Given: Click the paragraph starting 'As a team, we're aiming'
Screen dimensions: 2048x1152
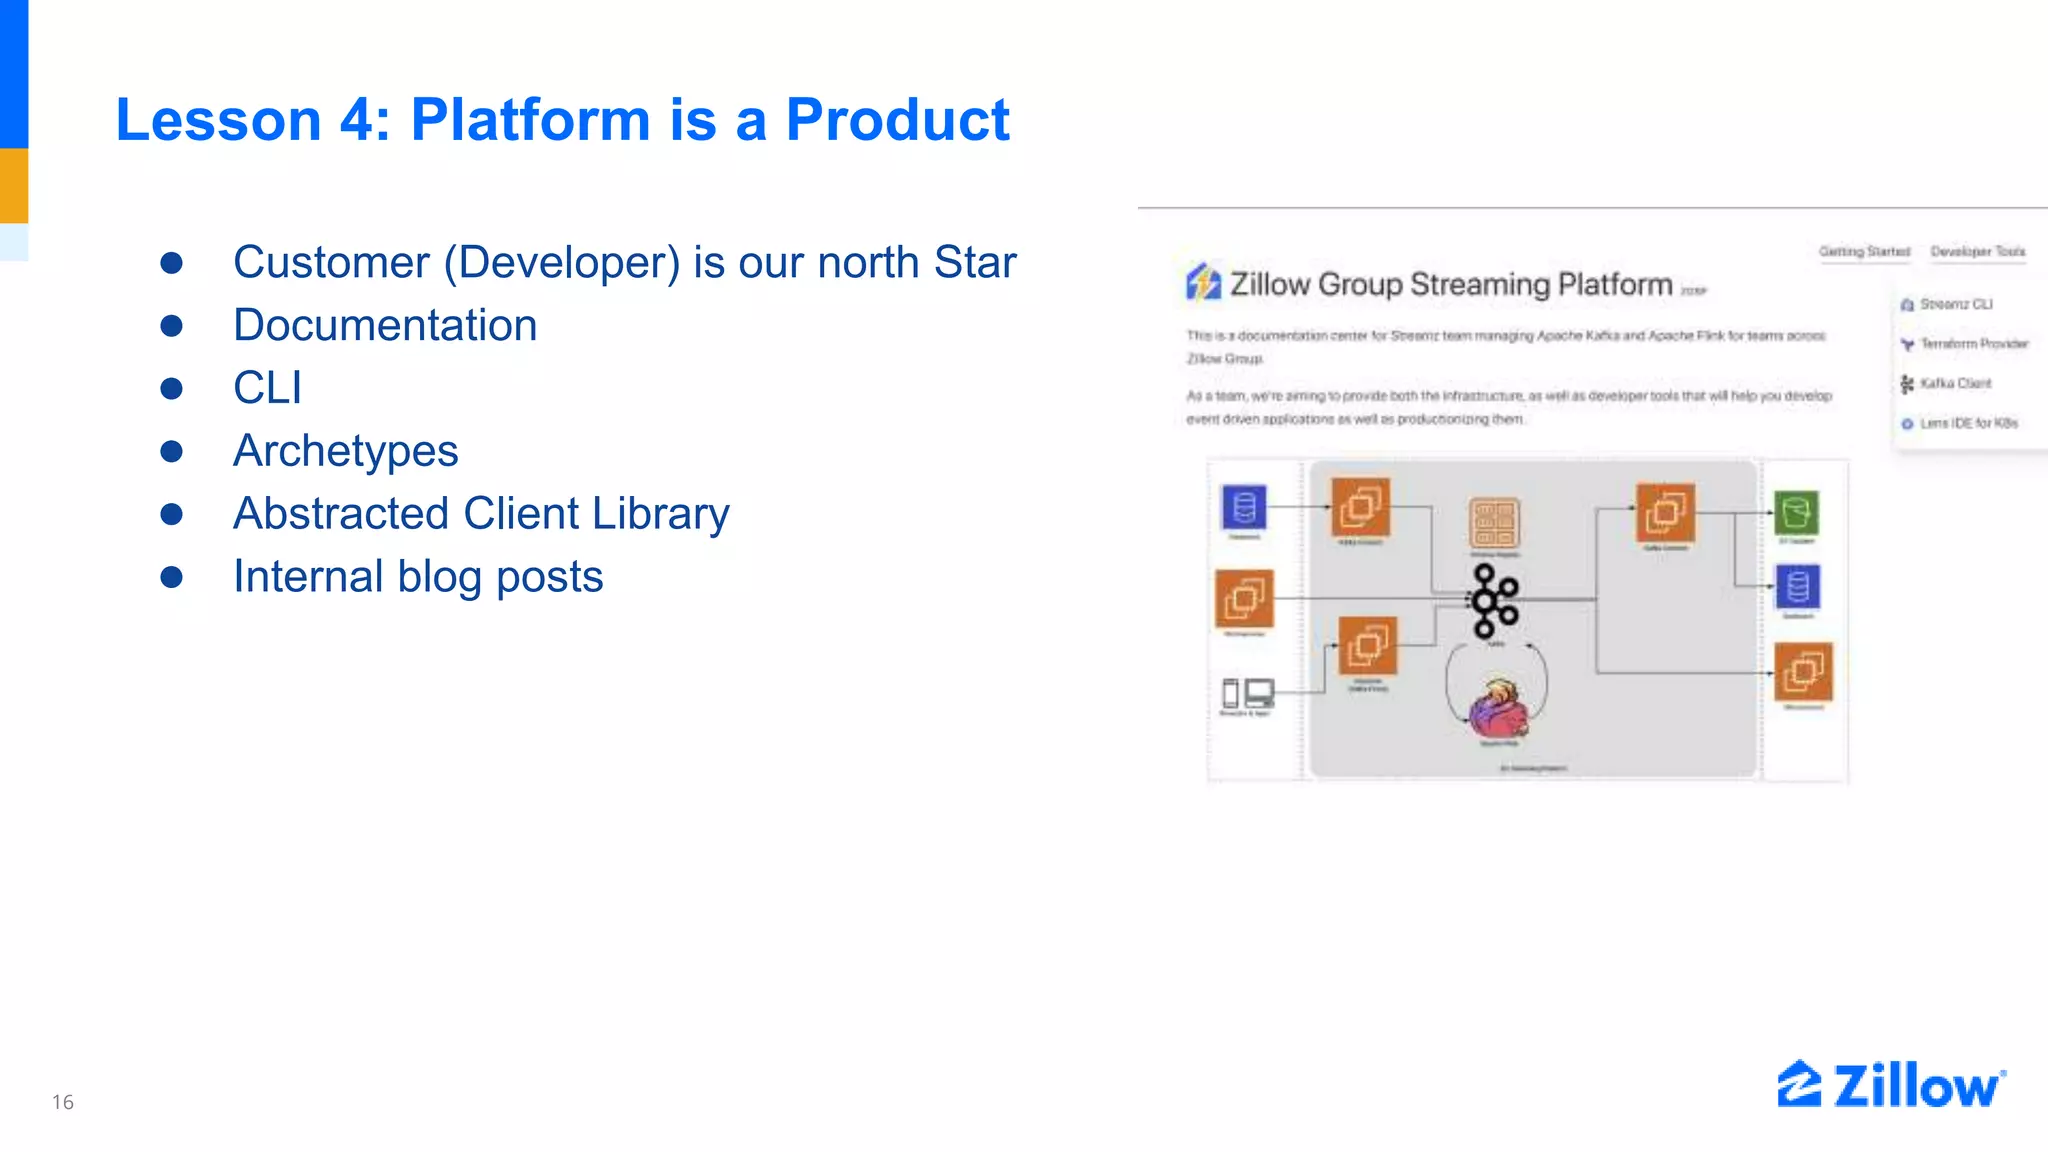Looking at the screenshot, I should click(x=1509, y=407).
